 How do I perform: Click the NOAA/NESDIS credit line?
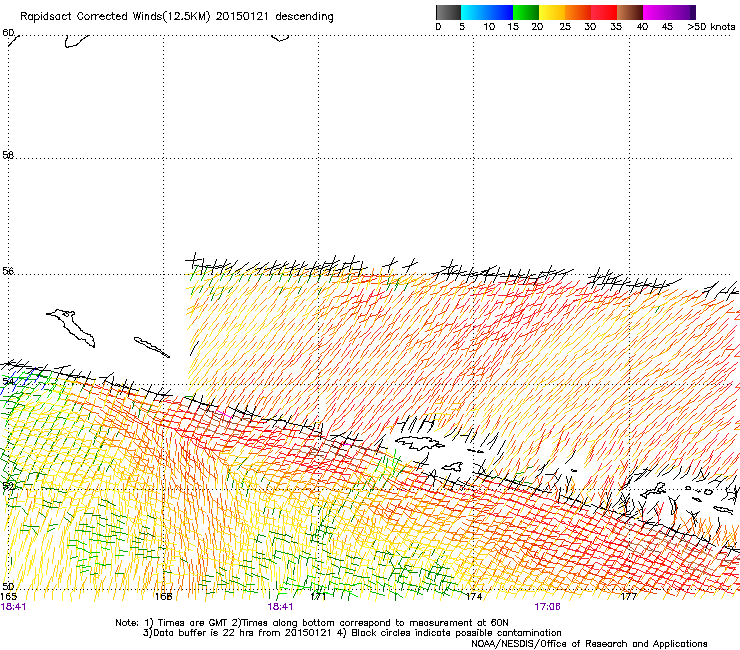click(x=589, y=643)
